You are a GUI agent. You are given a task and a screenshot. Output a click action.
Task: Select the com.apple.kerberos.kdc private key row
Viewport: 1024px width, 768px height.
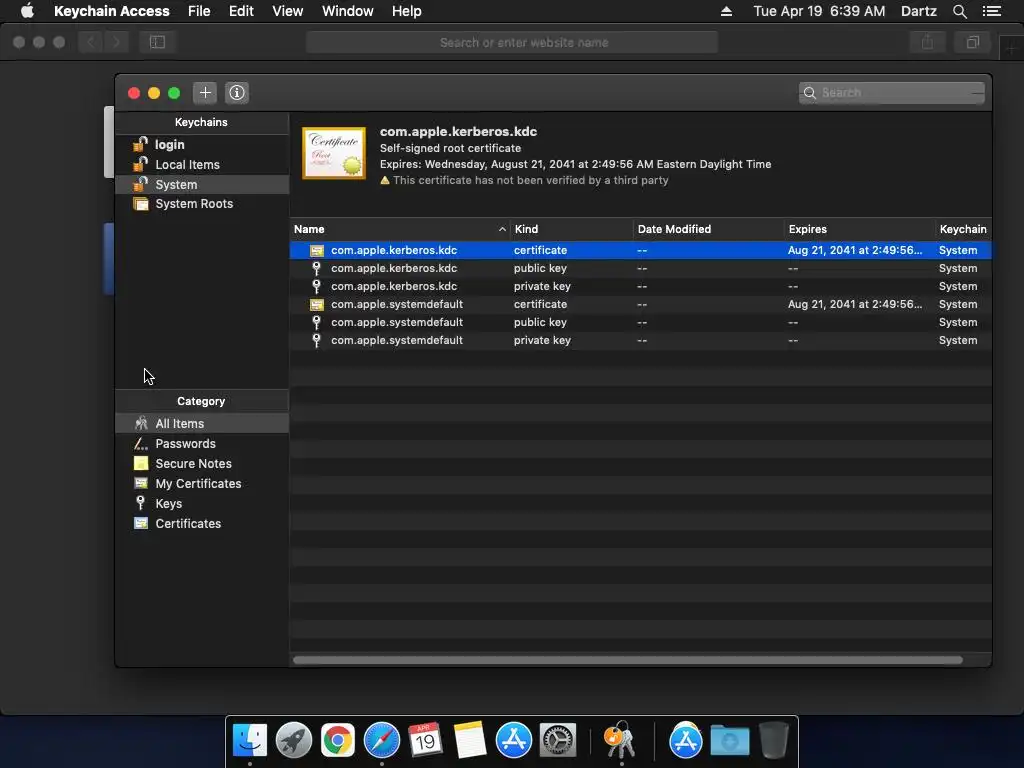(641, 286)
